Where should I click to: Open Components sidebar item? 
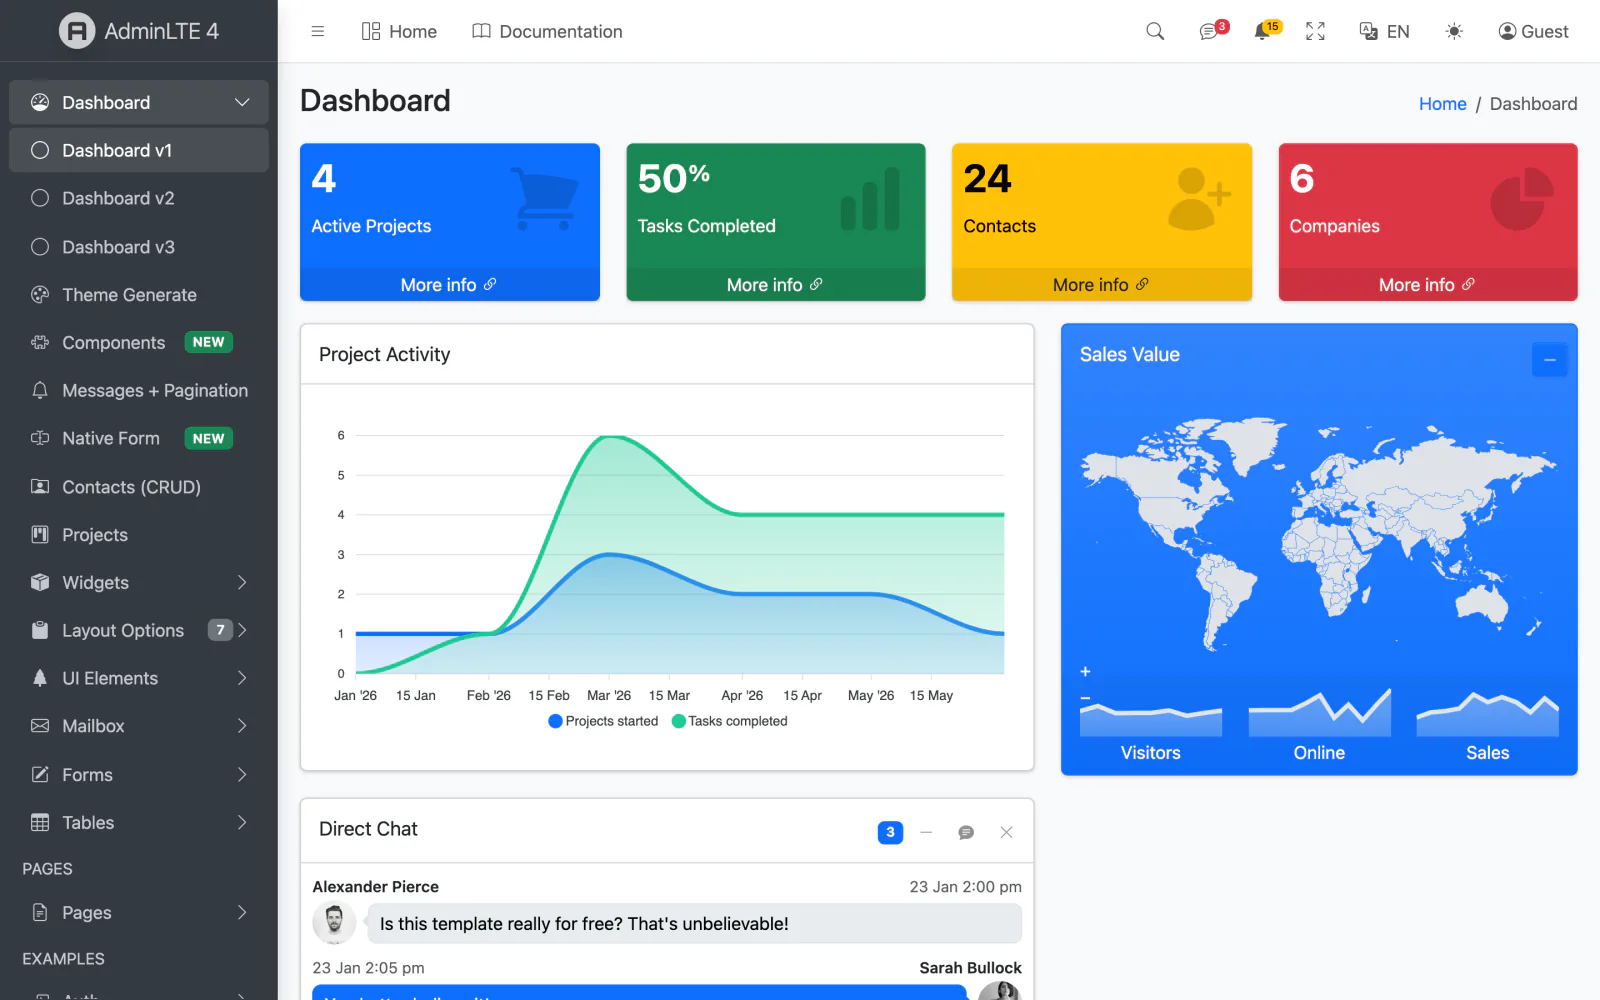pyautogui.click(x=139, y=343)
